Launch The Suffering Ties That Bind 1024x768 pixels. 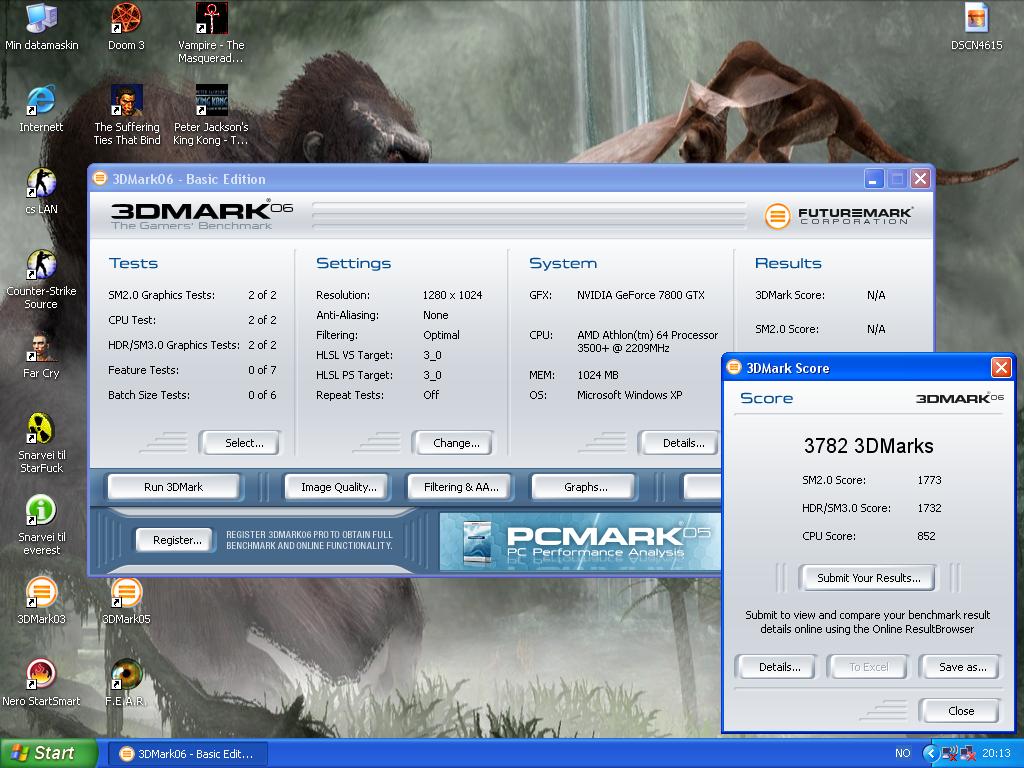click(127, 115)
